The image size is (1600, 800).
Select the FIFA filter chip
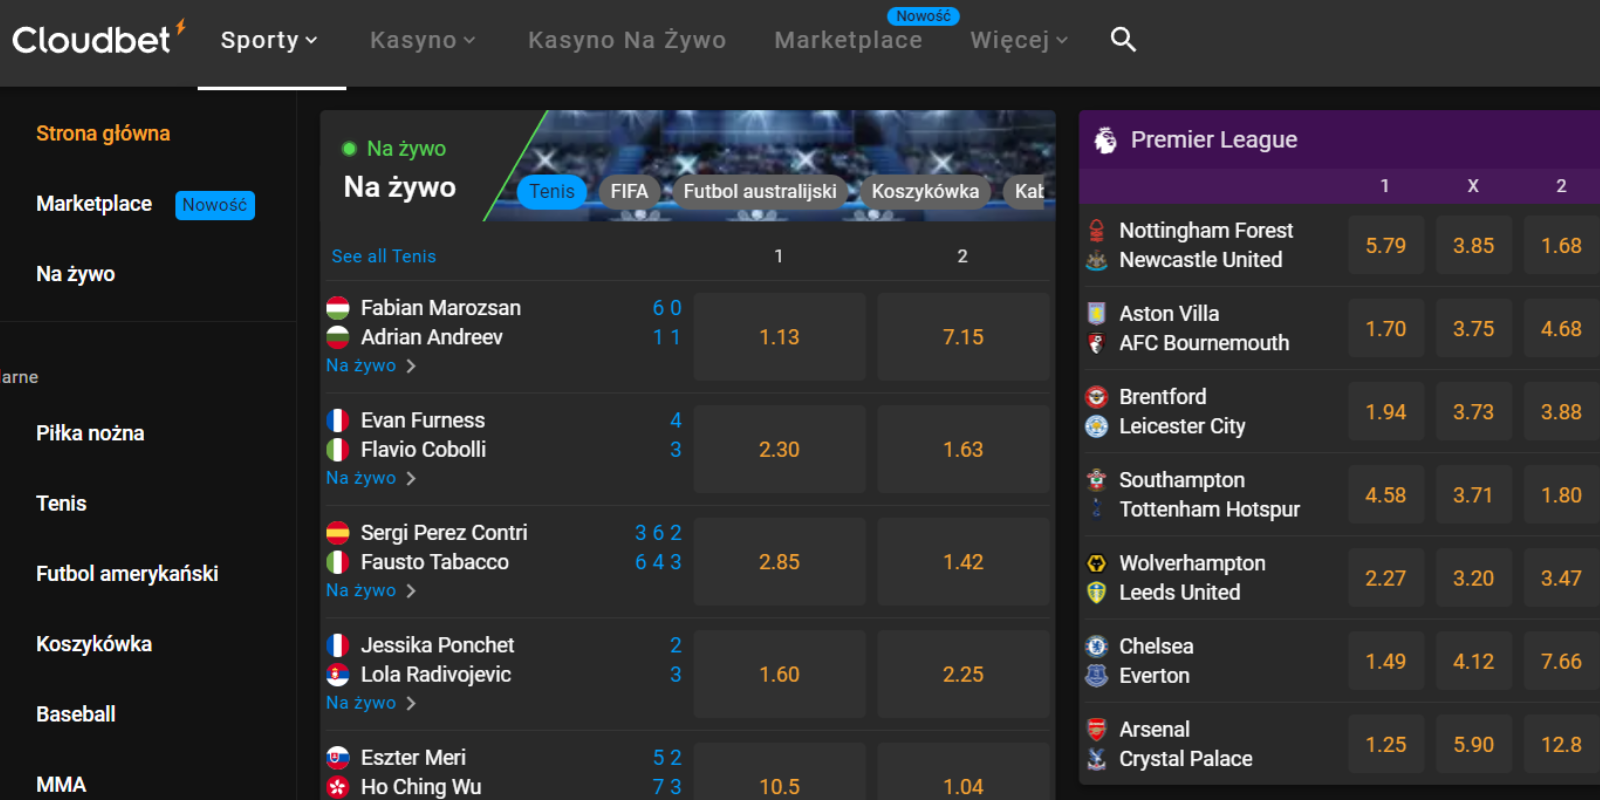click(629, 191)
